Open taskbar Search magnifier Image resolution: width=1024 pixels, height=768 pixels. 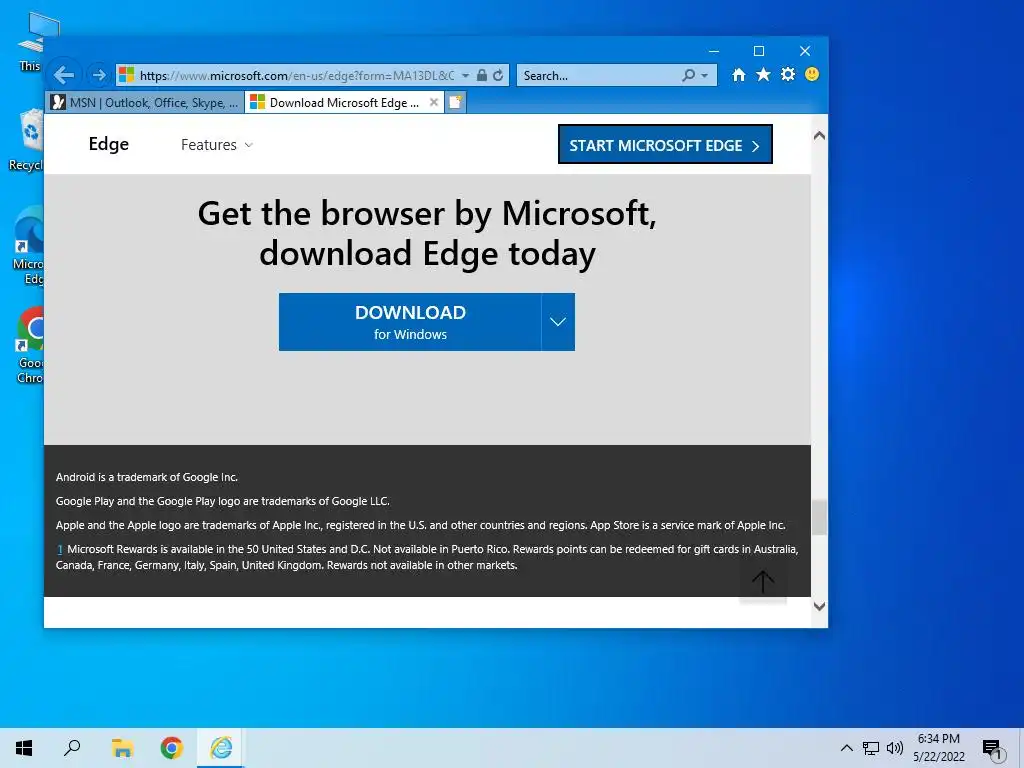tap(72, 748)
